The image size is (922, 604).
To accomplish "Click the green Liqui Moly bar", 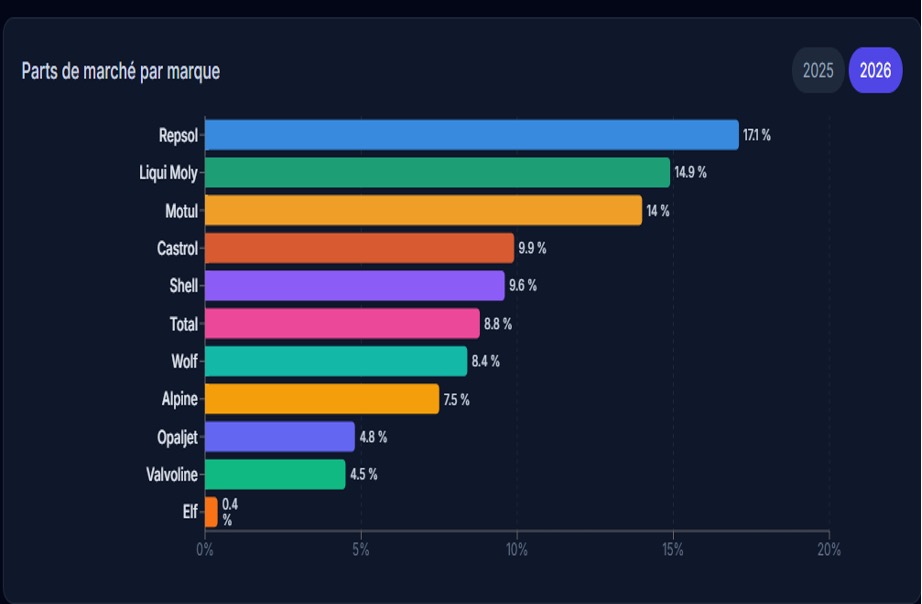I will pyautogui.click(x=437, y=172).
